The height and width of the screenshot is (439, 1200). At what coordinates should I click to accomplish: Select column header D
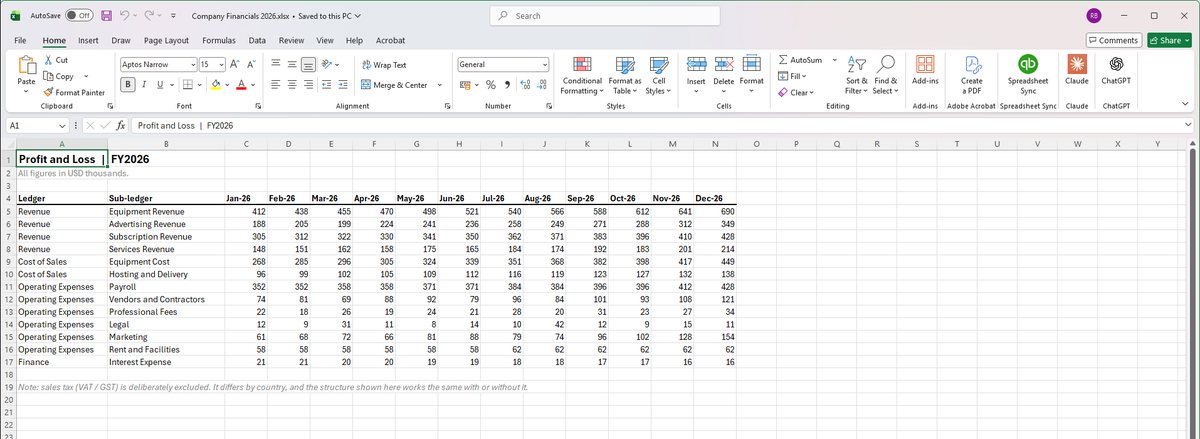pyautogui.click(x=288, y=145)
